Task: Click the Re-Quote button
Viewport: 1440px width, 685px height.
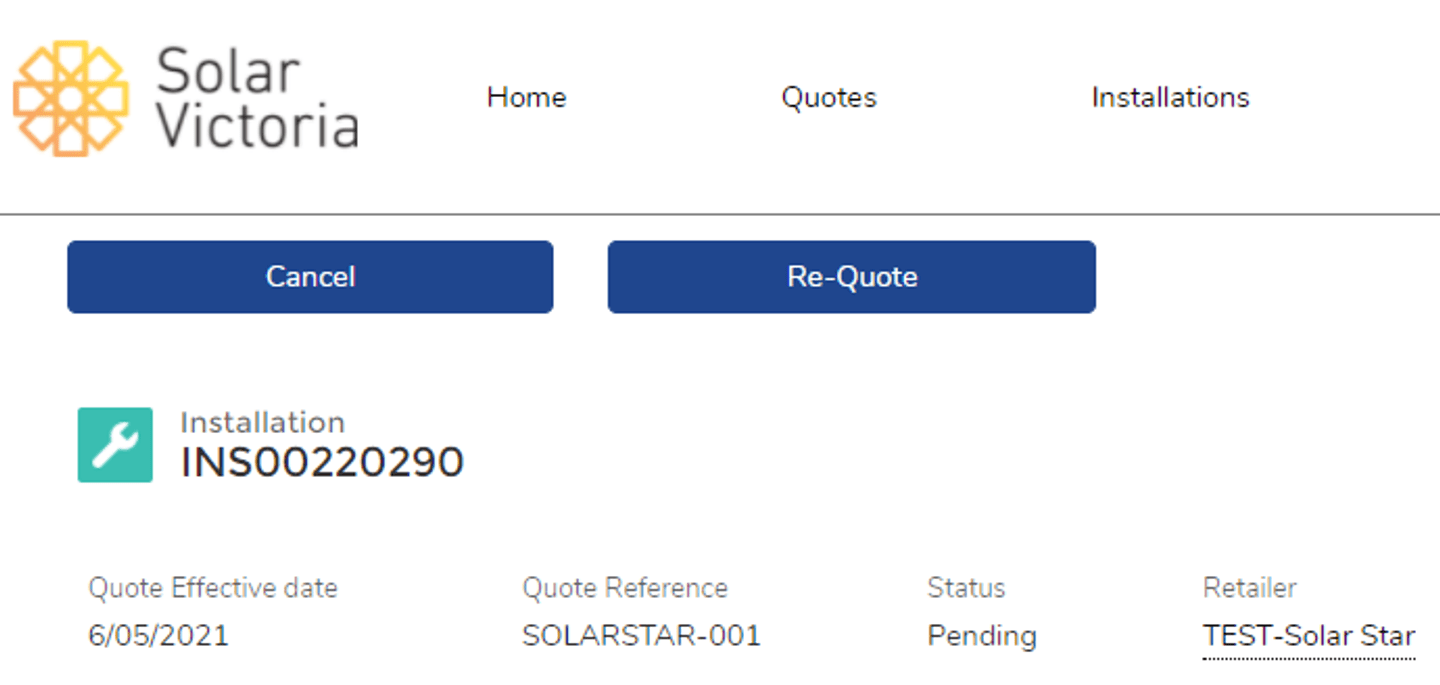Action: (851, 277)
